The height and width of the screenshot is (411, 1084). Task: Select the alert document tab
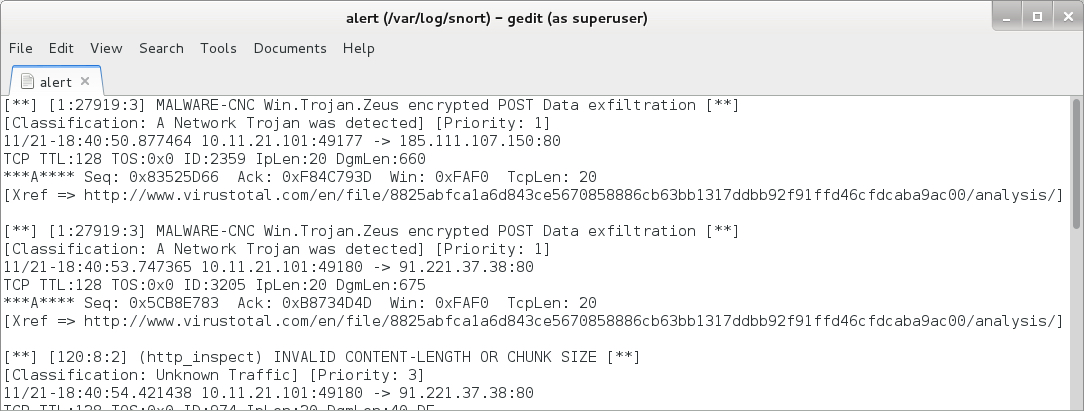click(x=57, y=82)
